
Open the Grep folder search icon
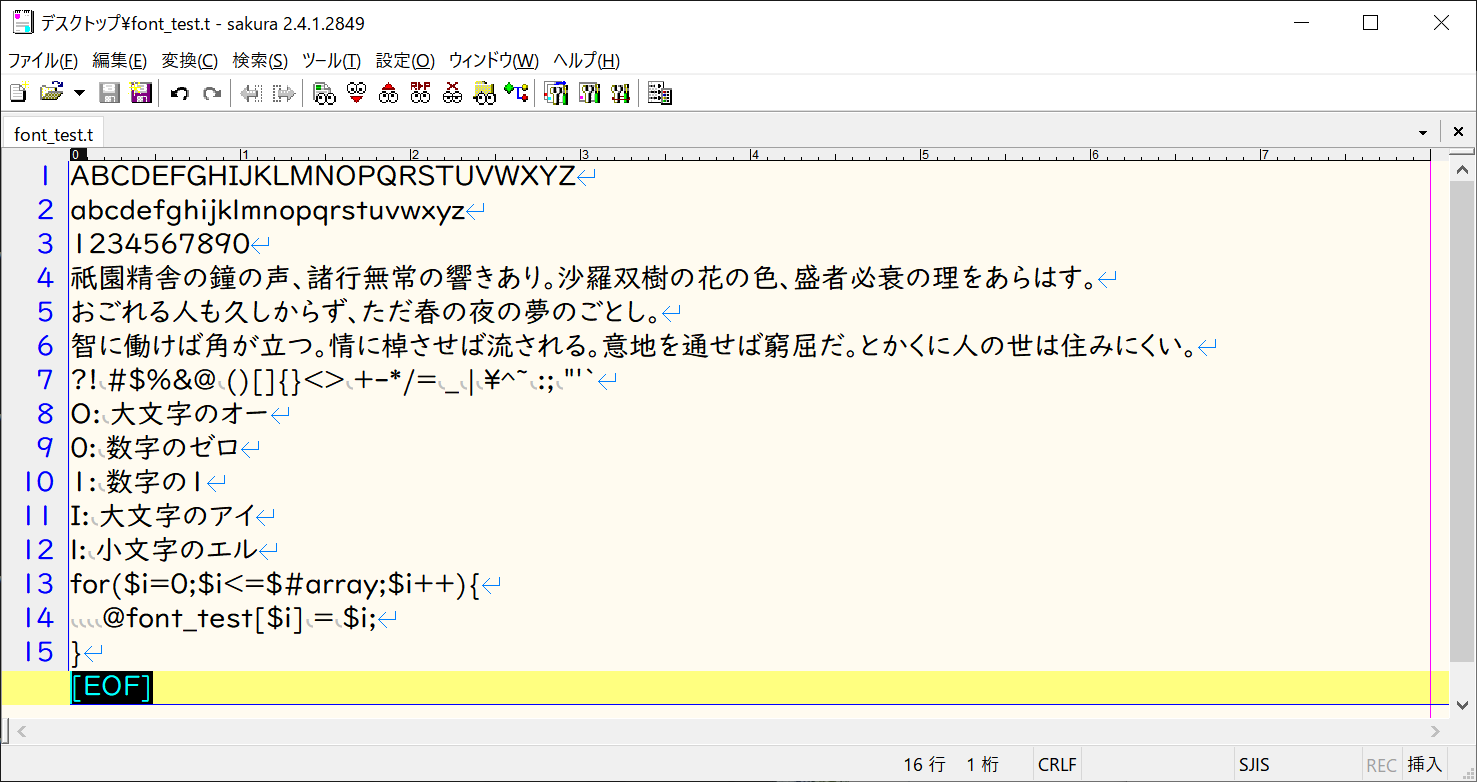(484, 94)
